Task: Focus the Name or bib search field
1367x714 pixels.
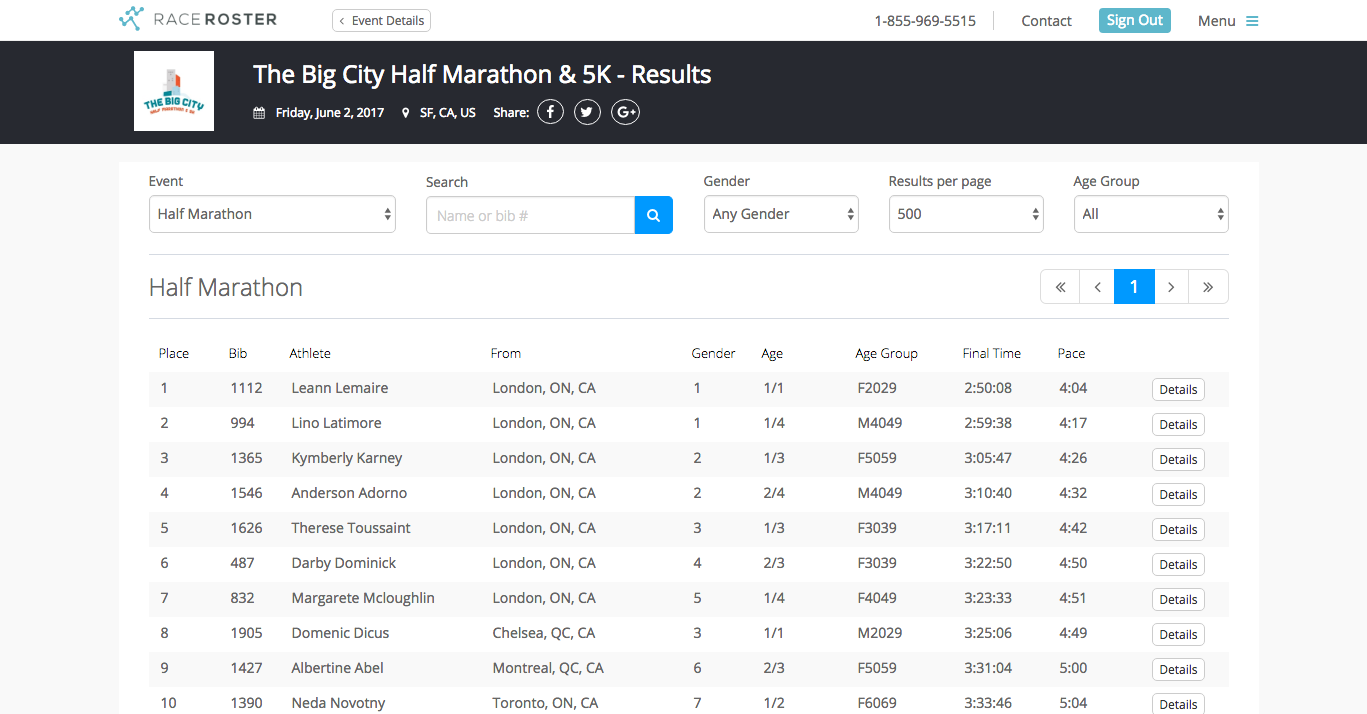Action: pos(530,215)
